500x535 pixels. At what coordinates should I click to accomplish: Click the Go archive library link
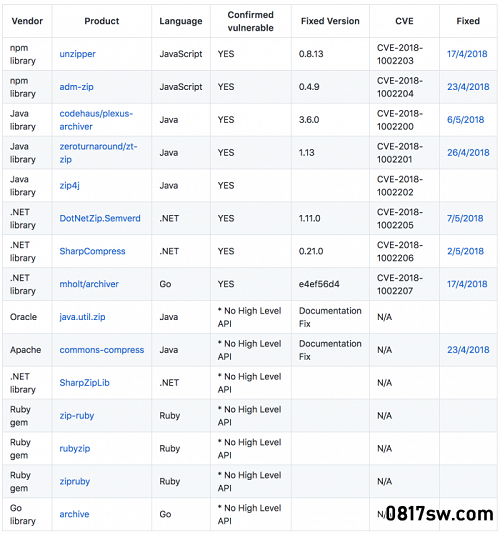pyautogui.click(x=74, y=514)
